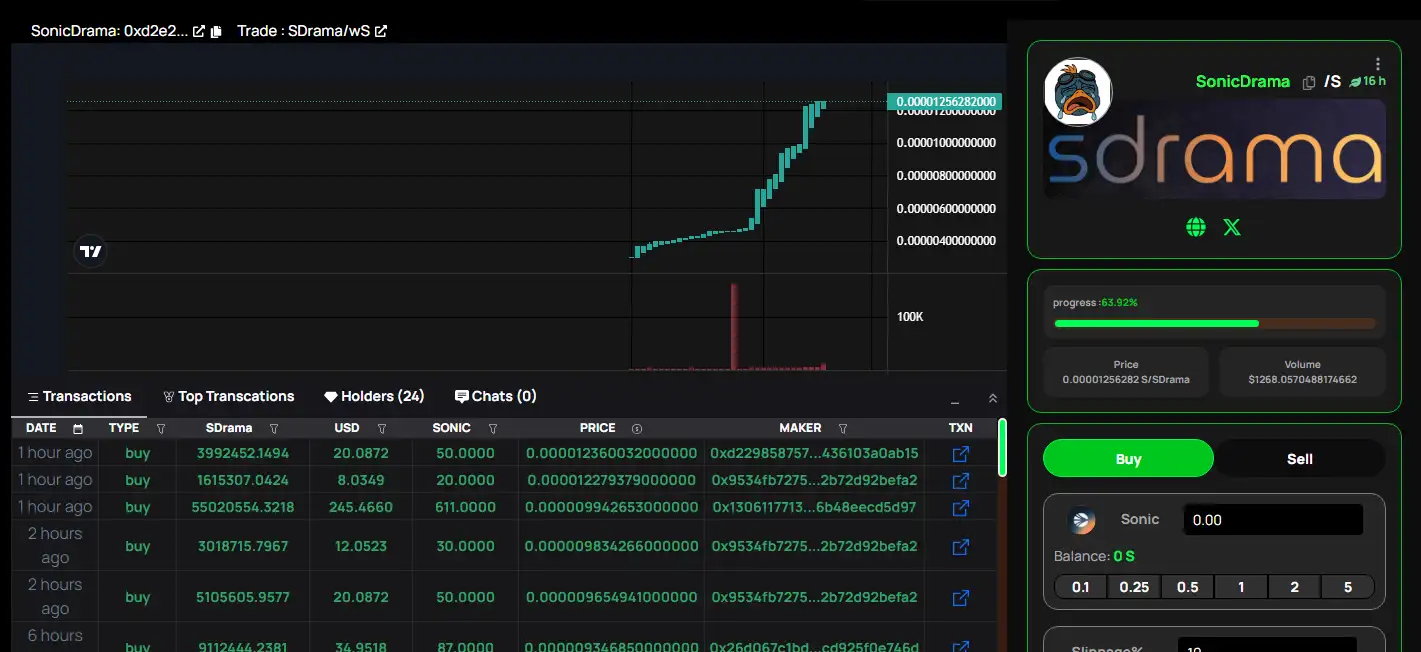Open the TYPE column filter
The width and height of the screenshot is (1421, 652).
161,428
